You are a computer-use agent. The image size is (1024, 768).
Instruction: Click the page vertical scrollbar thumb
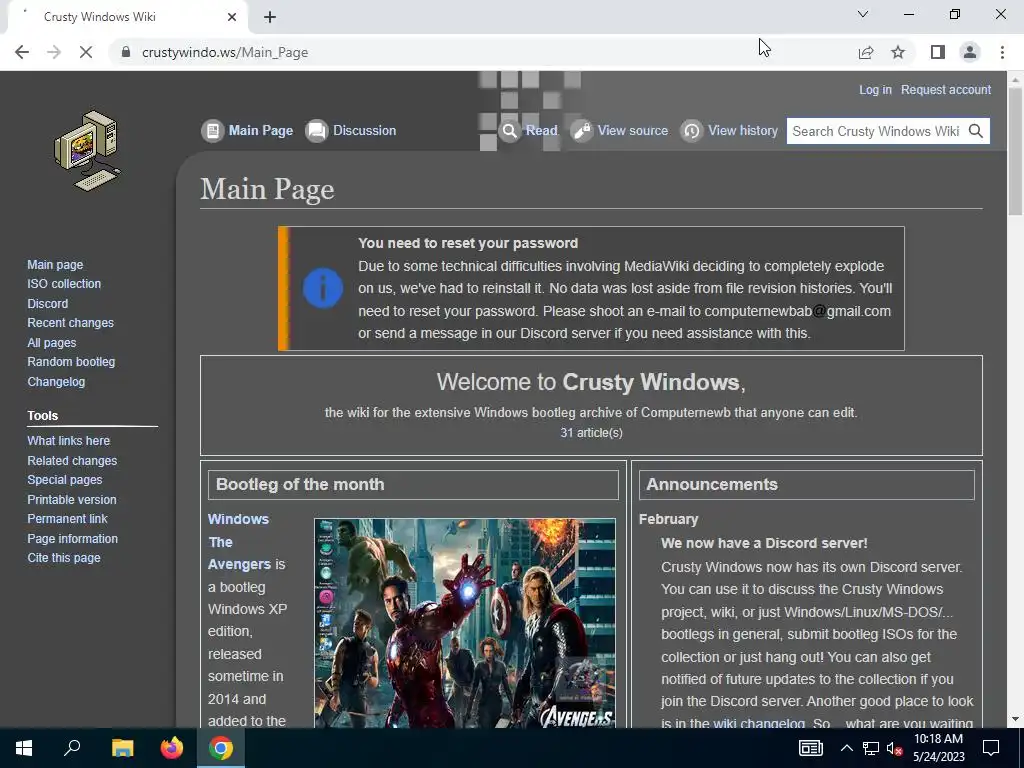click(x=1015, y=150)
